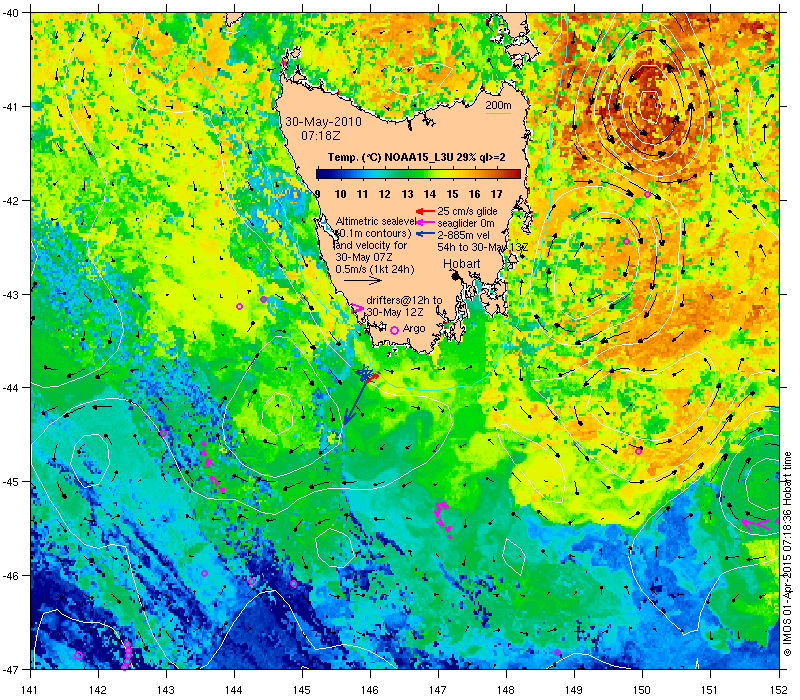The image size is (800, 700).
Task: Click the '2-885m vel' legend text
Action: [x=463, y=235]
